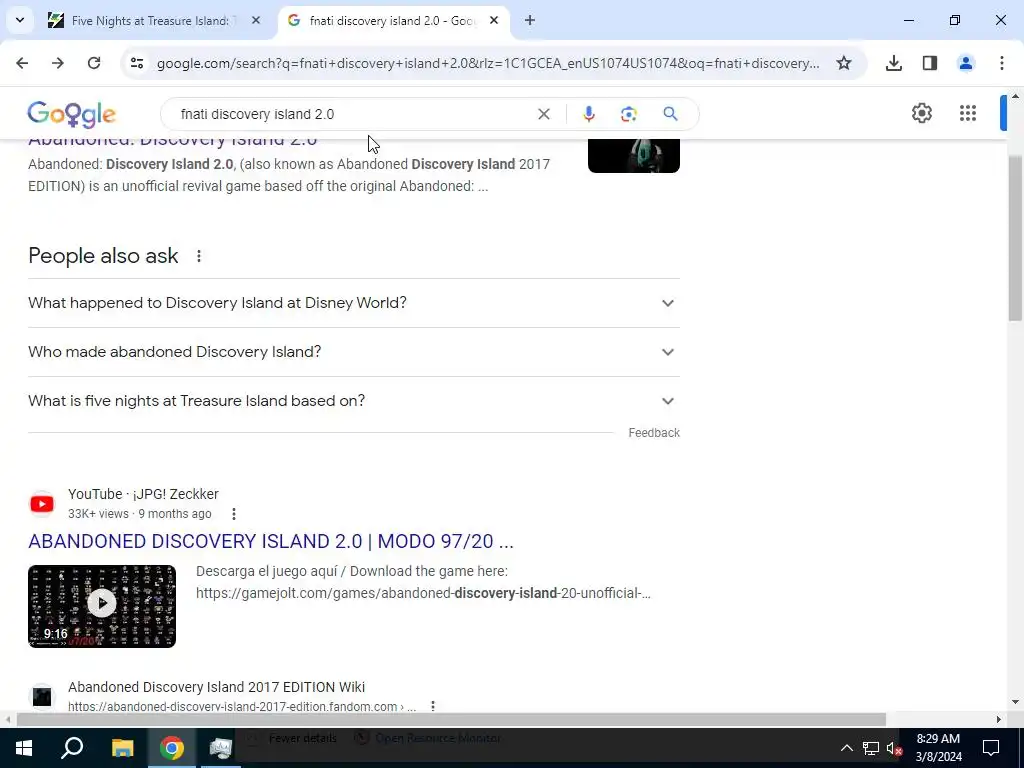Go forward to the next page
This screenshot has height=768, width=1024.
58,63
